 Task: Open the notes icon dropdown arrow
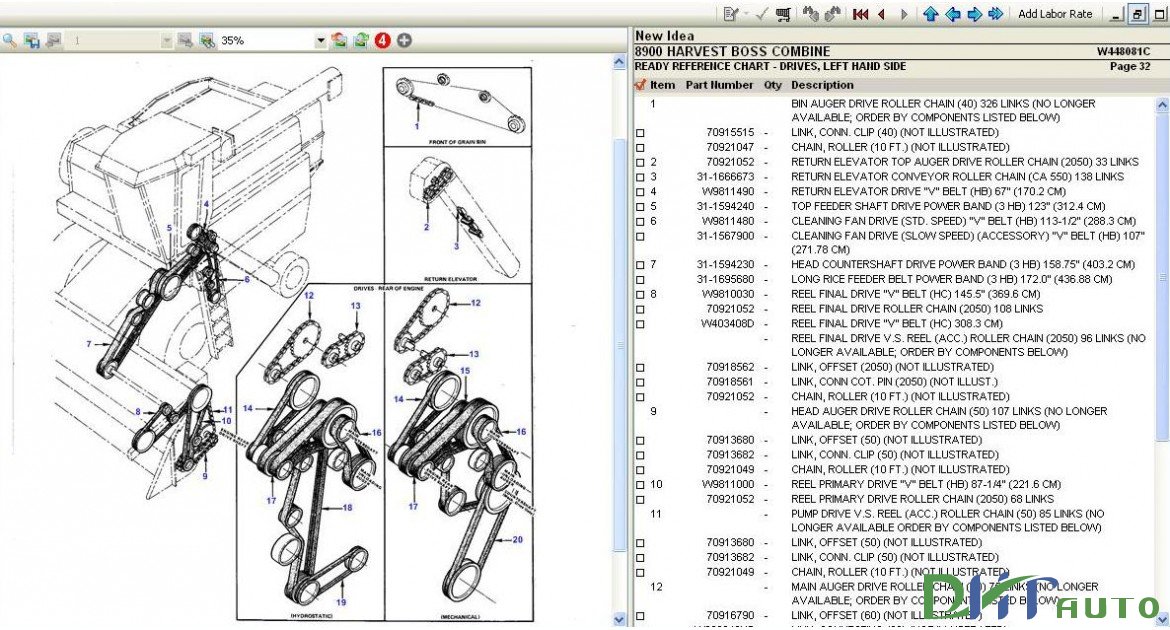pos(744,13)
